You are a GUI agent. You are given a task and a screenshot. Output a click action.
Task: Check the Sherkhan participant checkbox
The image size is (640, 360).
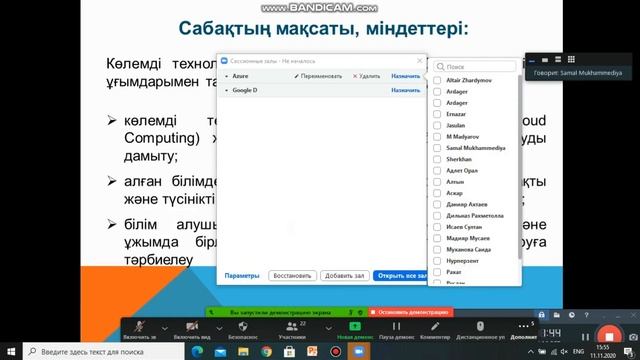click(437, 159)
